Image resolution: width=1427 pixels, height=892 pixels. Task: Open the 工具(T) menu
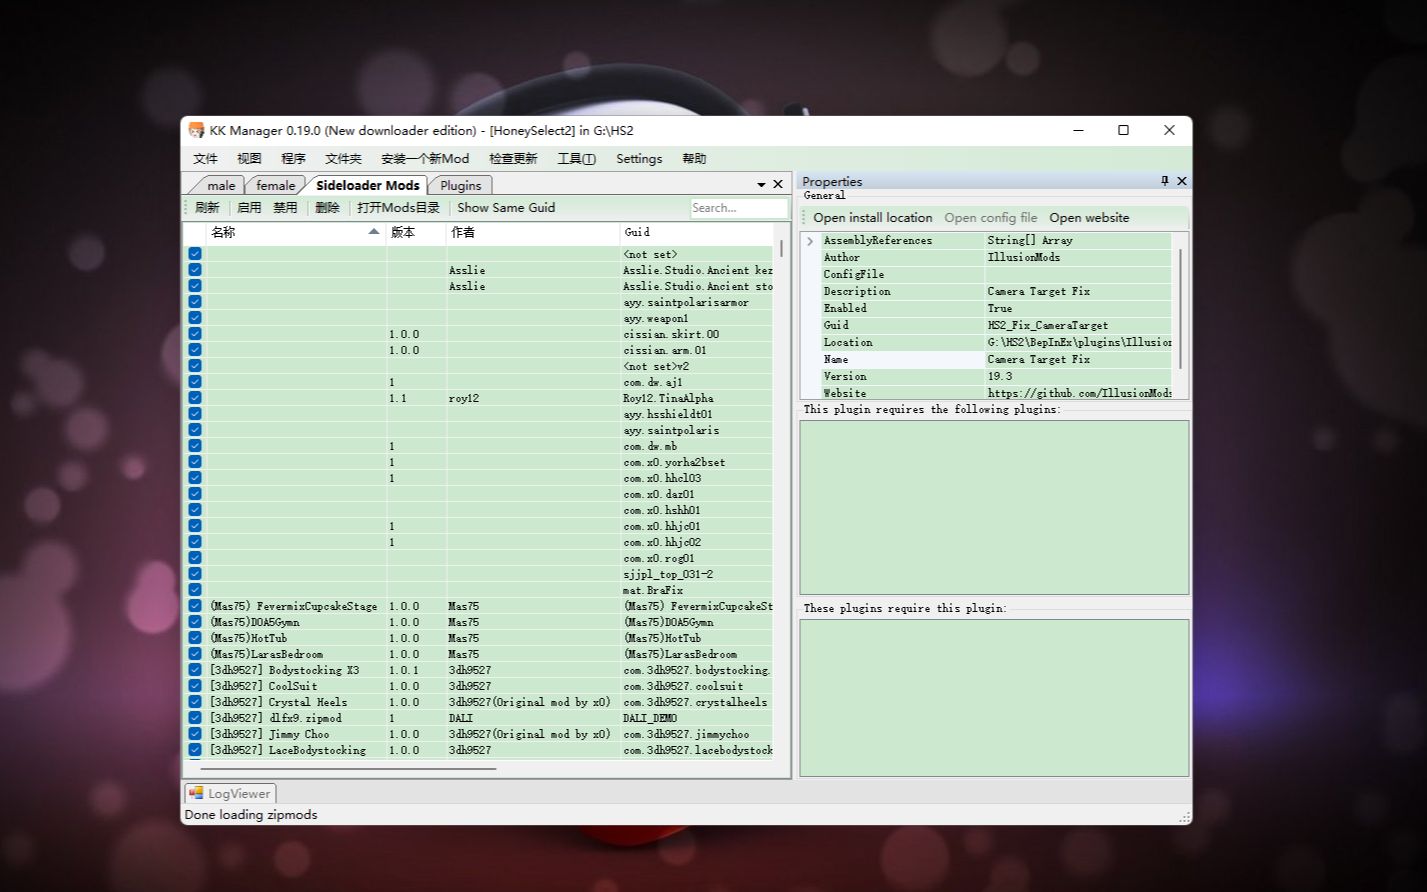576,159
